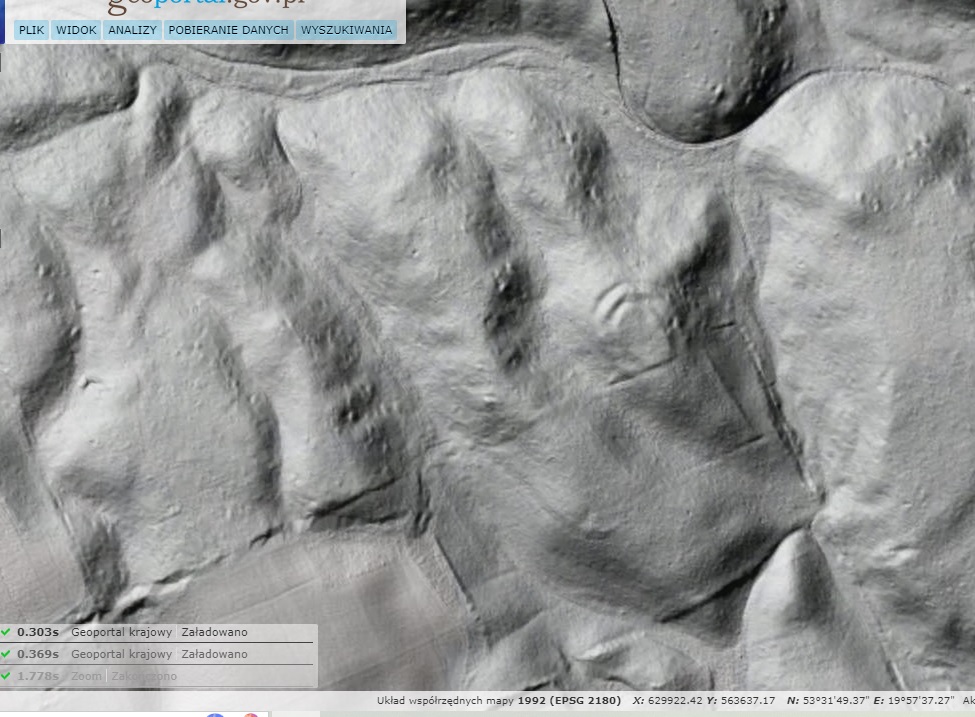975x717 pixels.
Task: Expand the ANALIZY menu
Action: pos(132,30)
